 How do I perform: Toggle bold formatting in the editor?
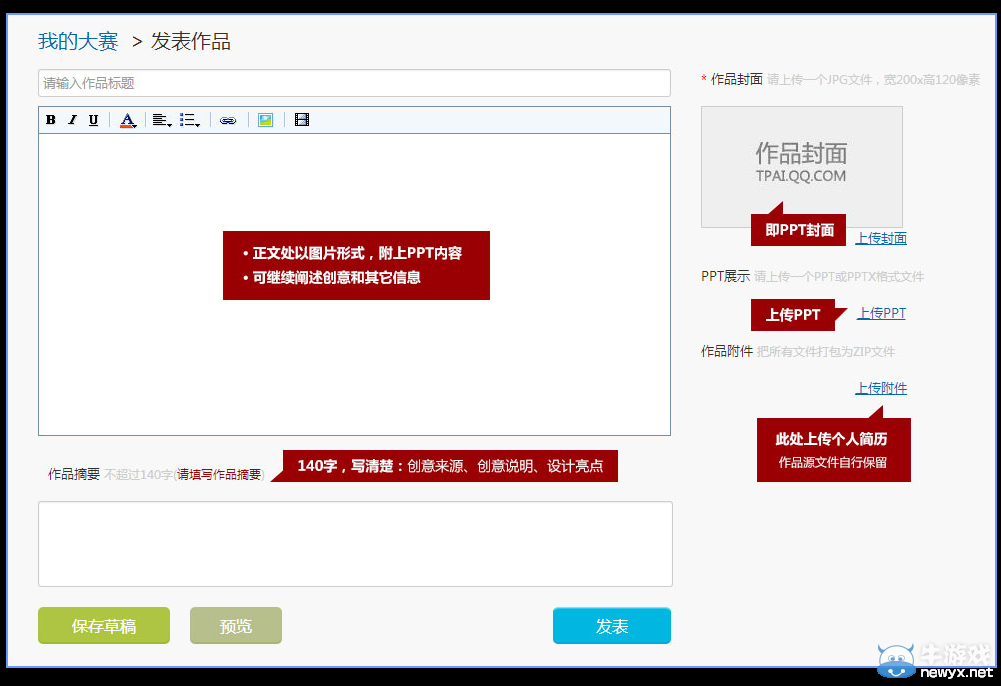click(50, 120)
